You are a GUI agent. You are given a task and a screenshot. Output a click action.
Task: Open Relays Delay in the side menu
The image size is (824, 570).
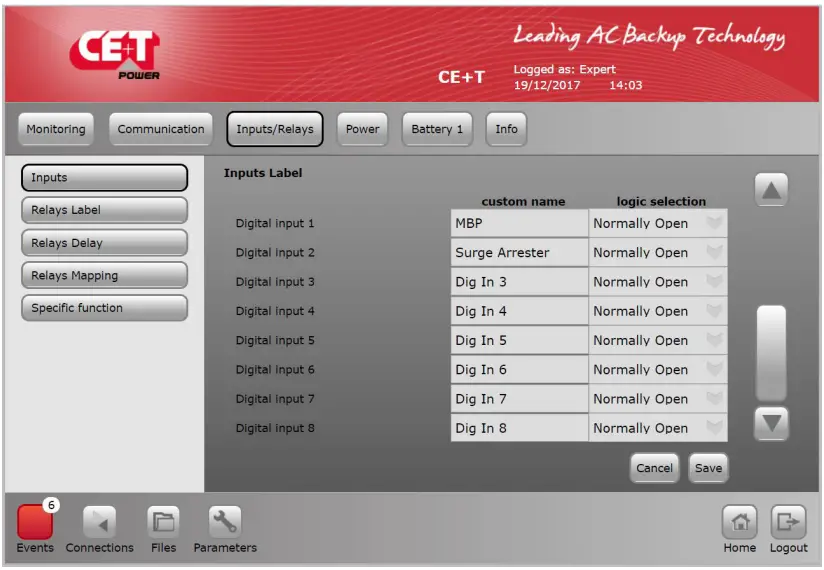point(105,243)
